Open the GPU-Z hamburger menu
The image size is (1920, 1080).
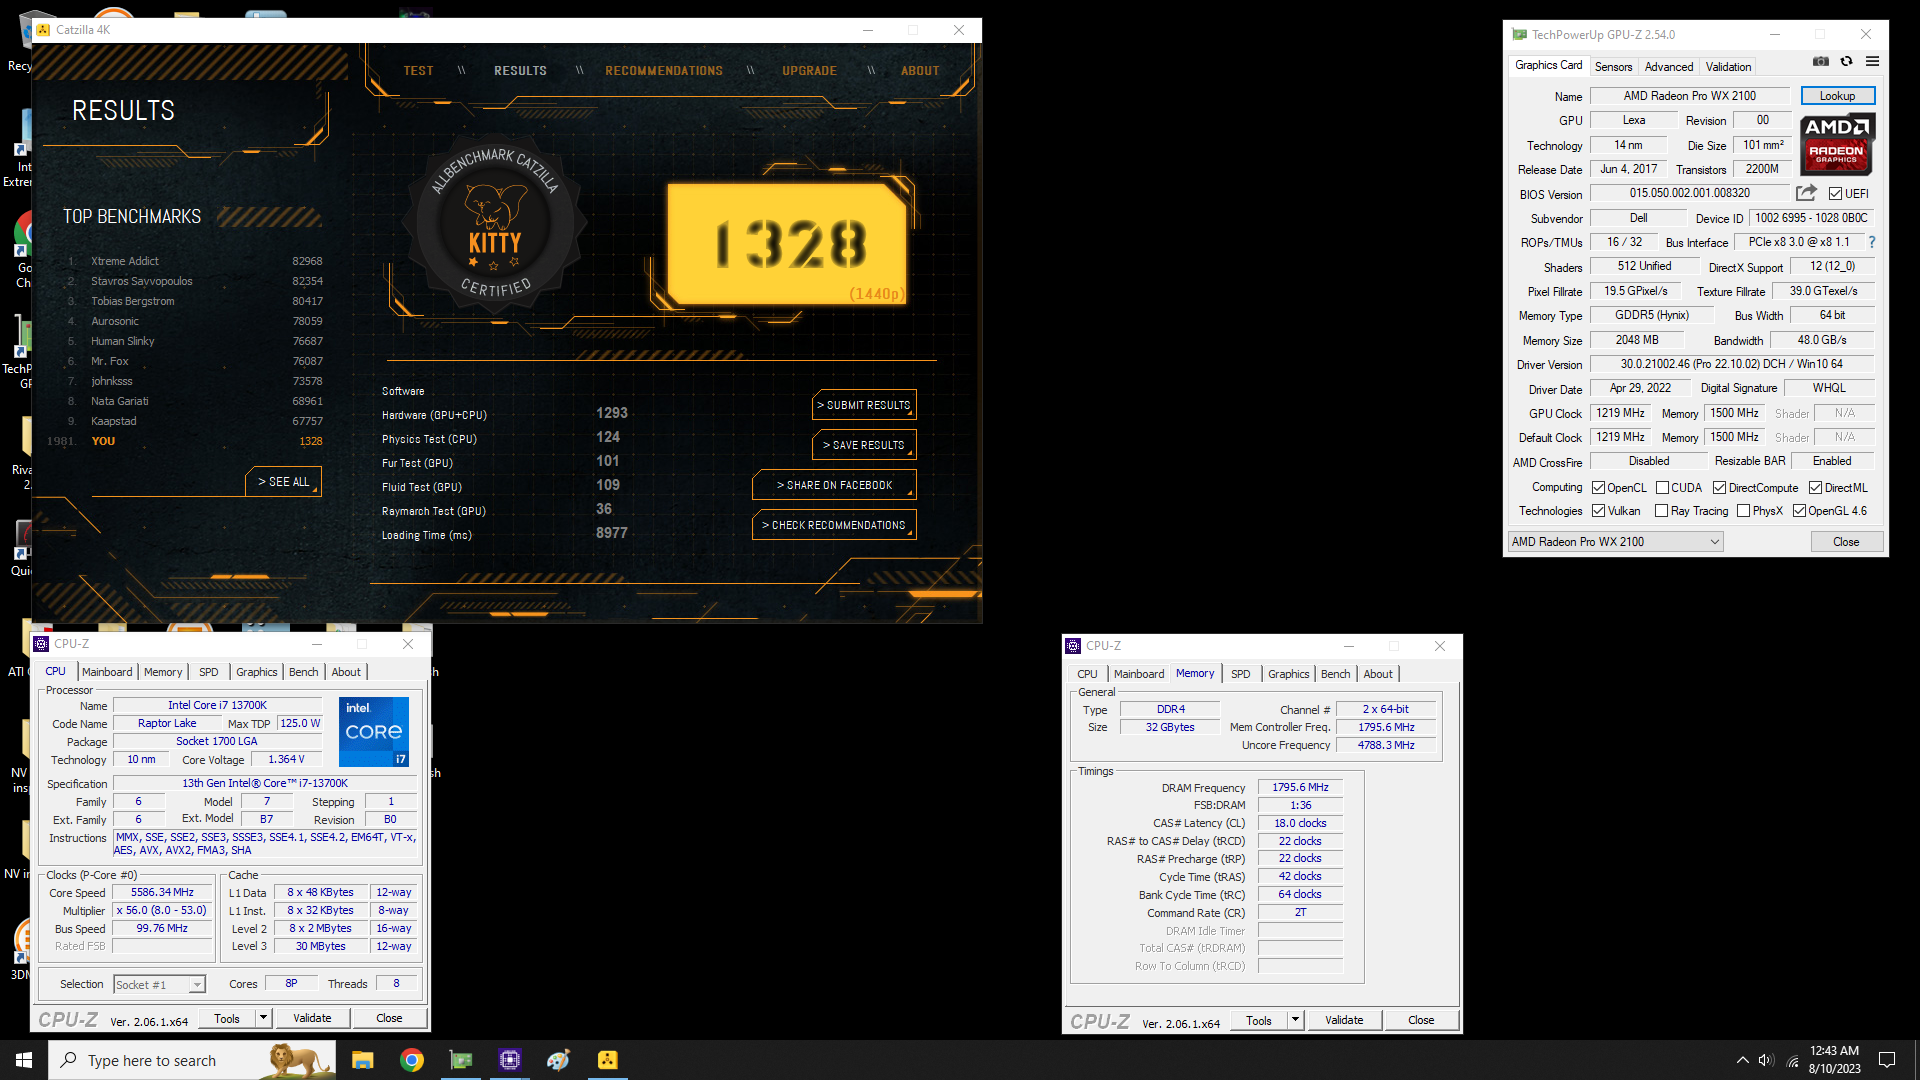pyautogui.click(x=1873, y=62)
